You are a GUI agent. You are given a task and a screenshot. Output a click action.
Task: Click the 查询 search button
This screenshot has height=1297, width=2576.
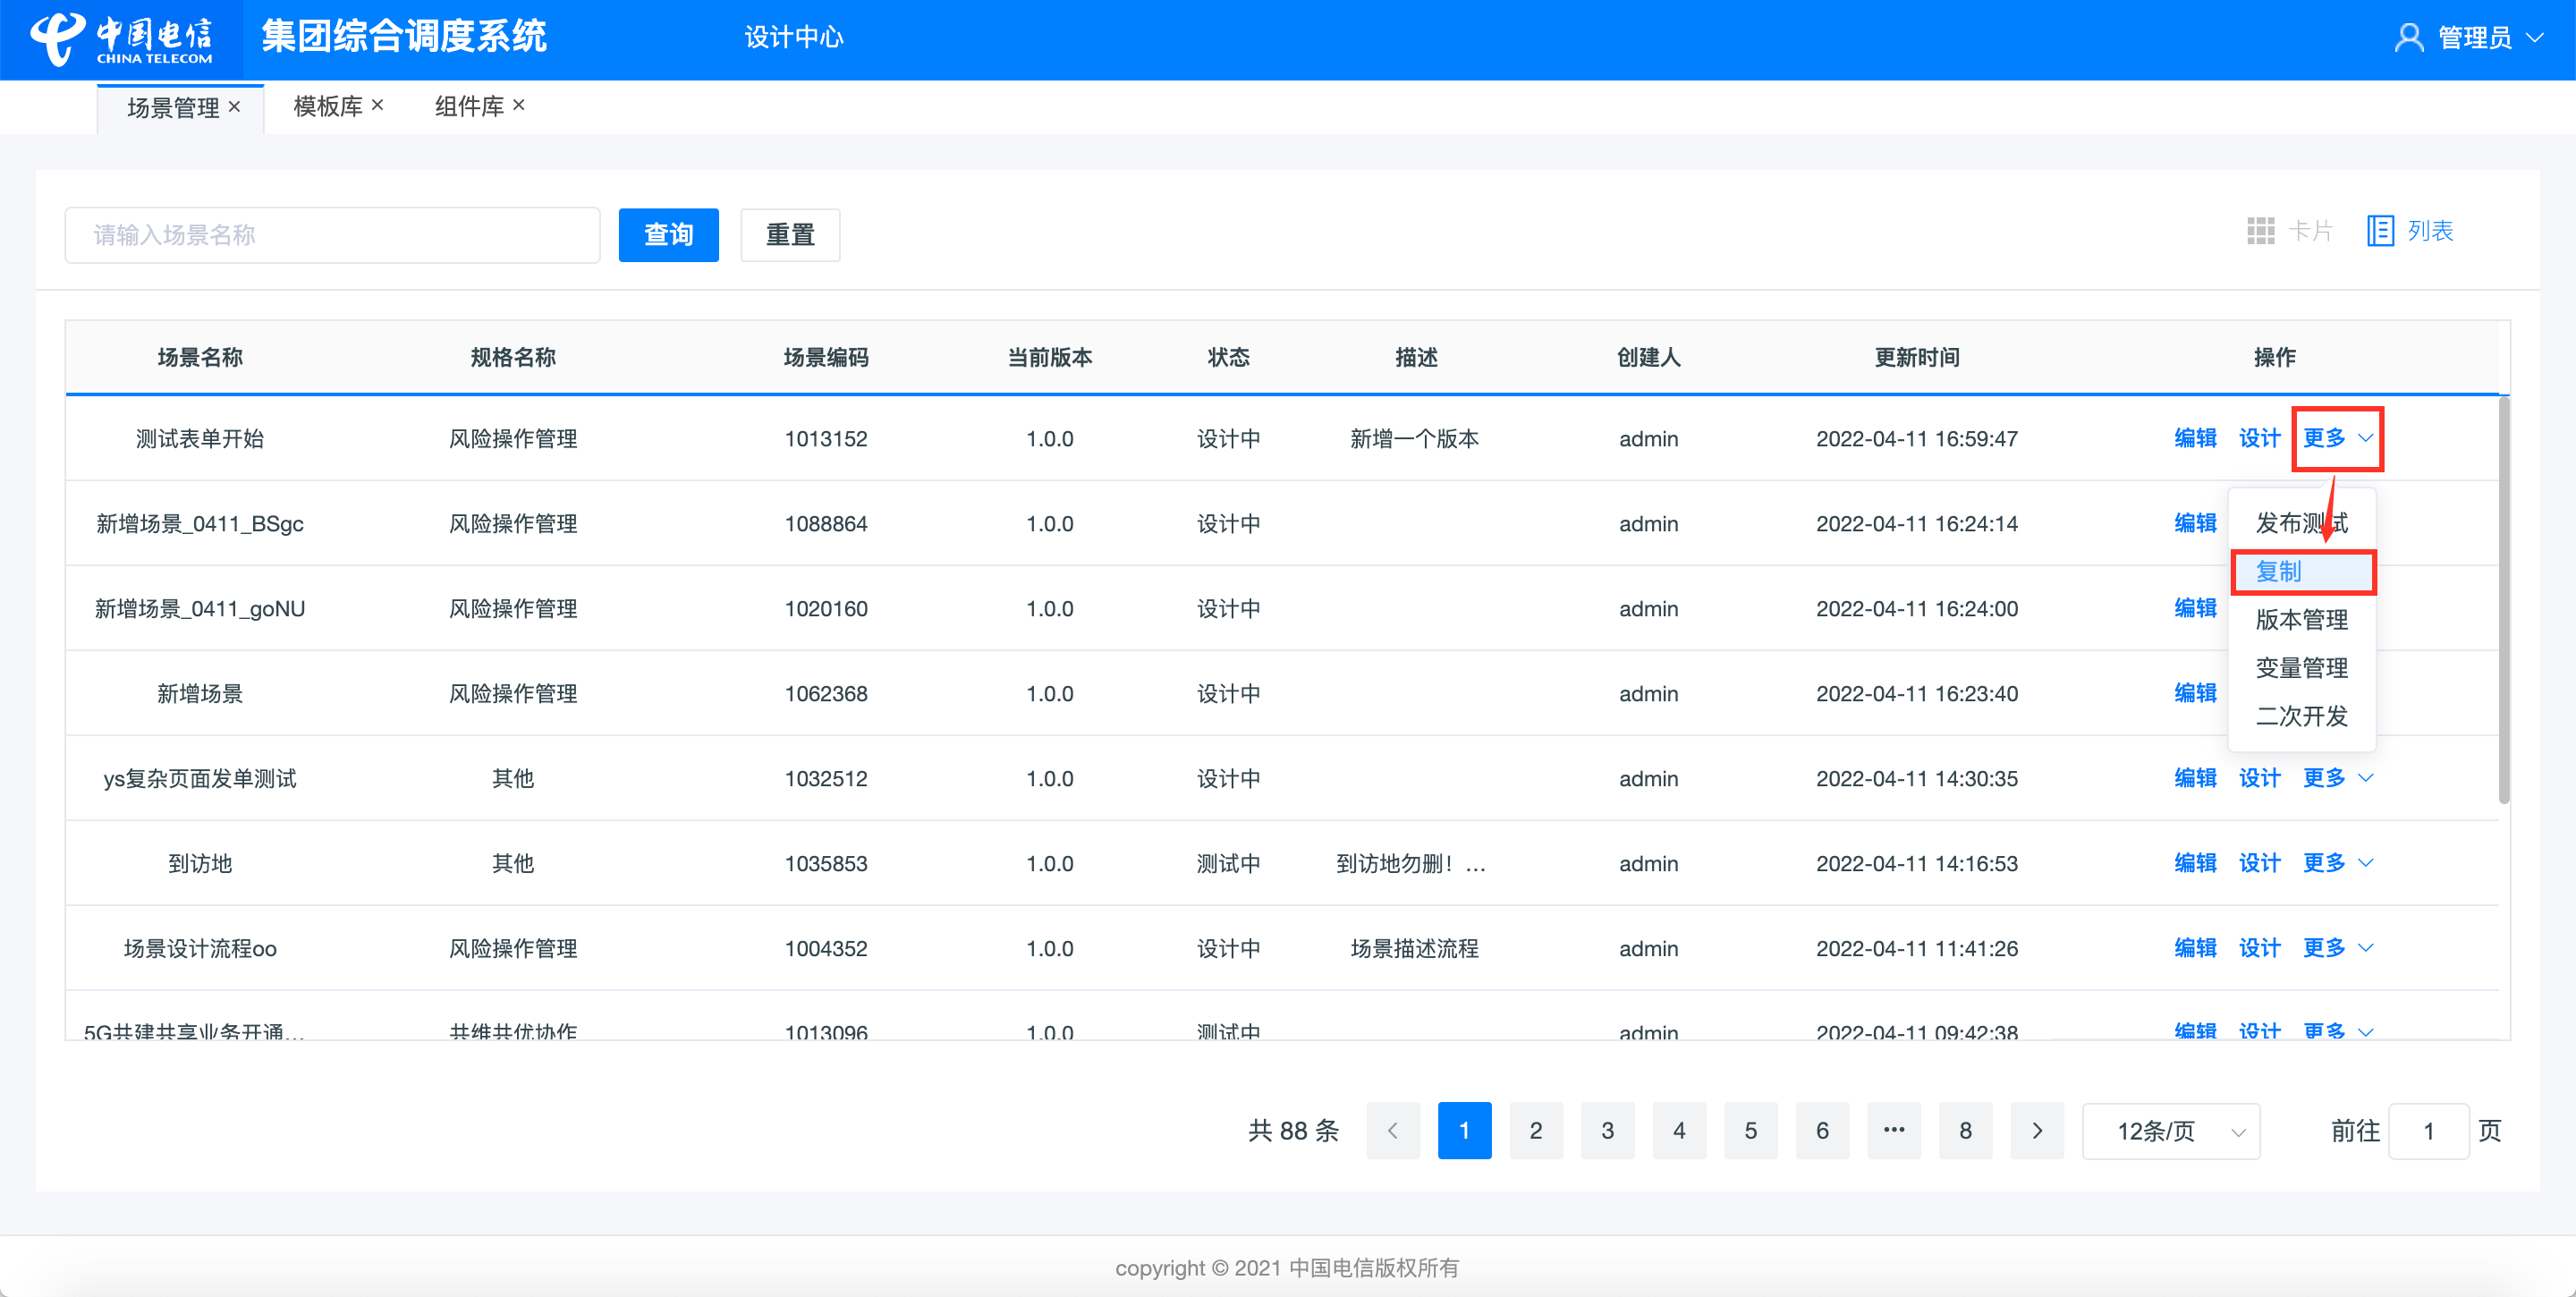click(x=668, y=235)
